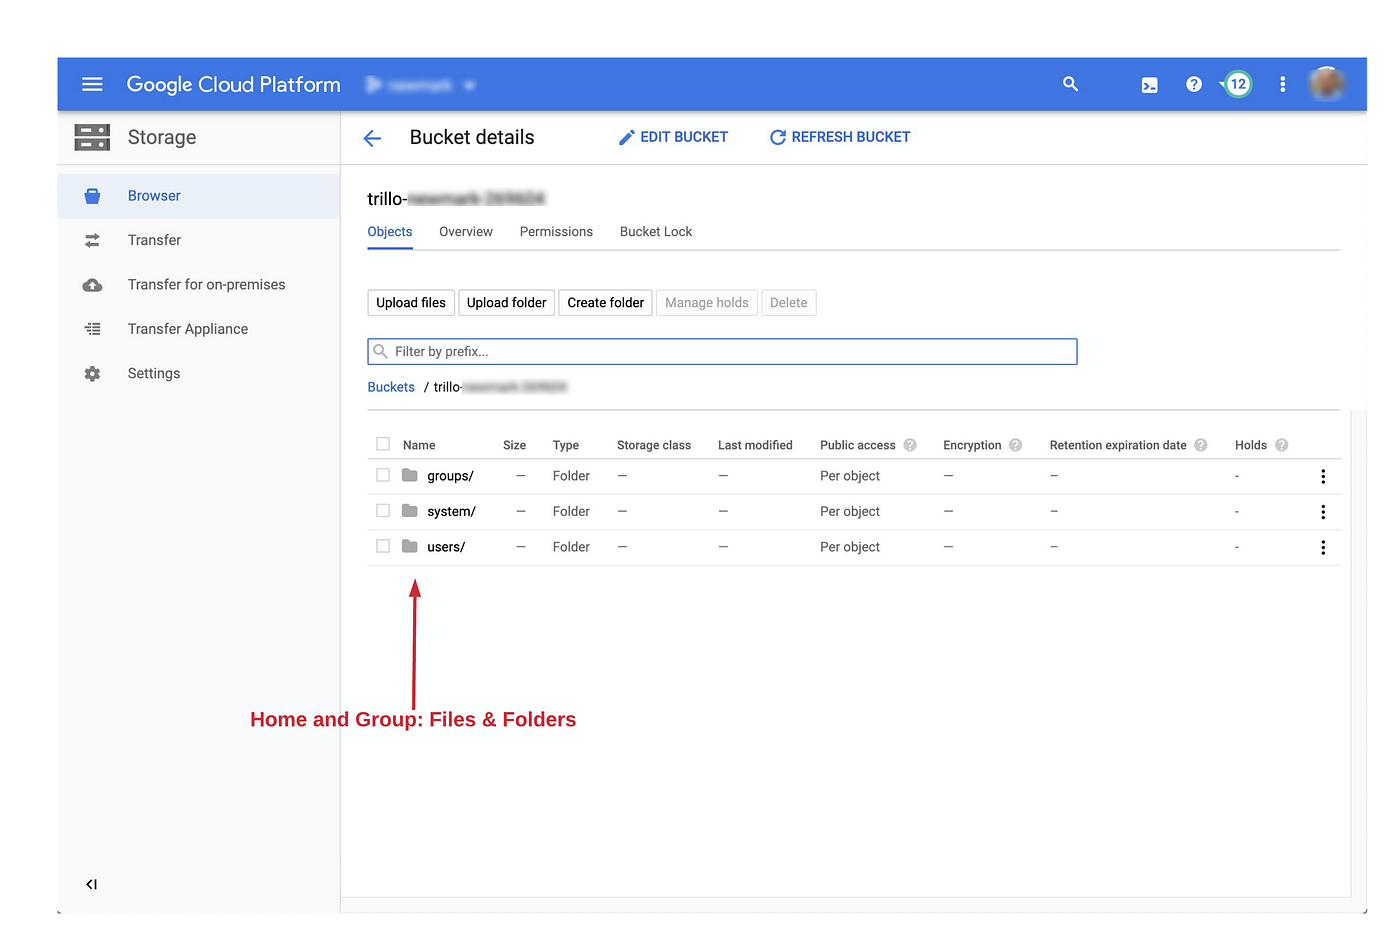Check the checkbox for the groups/ folder
The height and width of the screenshot is (946, 1400).
click(383, 475)
